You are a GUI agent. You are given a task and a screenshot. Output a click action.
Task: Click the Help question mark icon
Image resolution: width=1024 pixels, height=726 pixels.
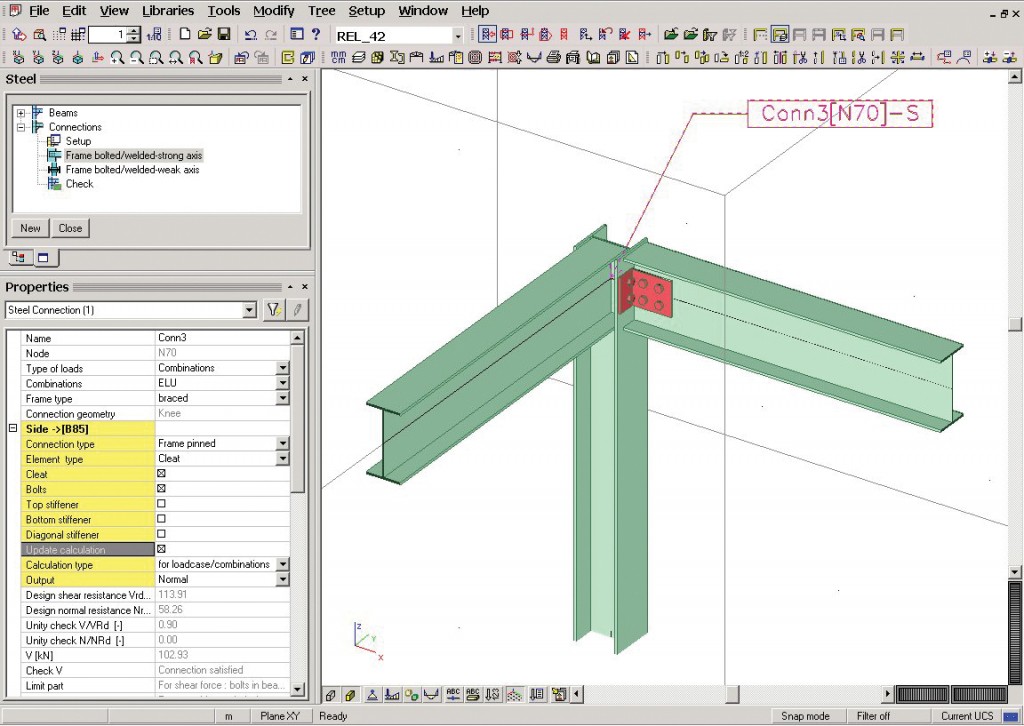tap(315, 33)
